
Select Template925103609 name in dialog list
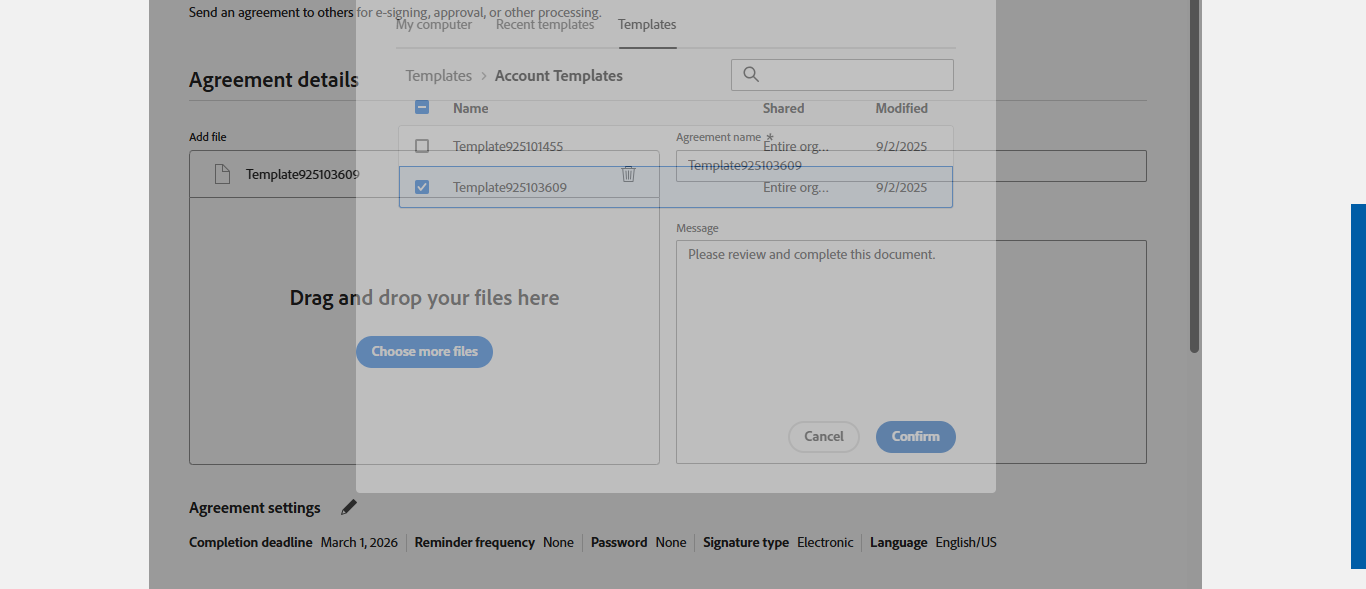(510, 187)
